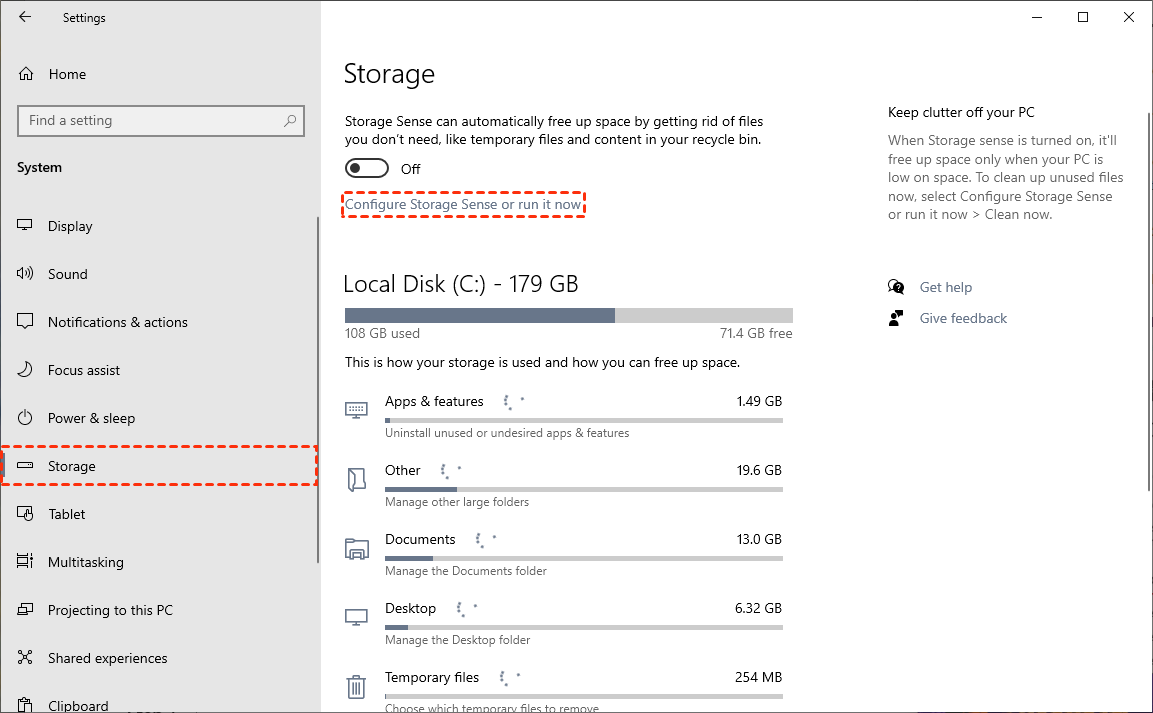
Task: Open Home via the house icon
Action: pos(27,74)
